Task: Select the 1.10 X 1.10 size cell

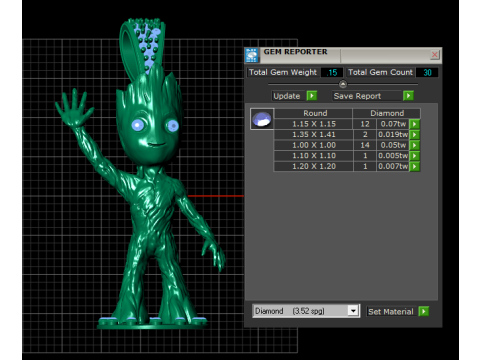Action: pos(313,156)
